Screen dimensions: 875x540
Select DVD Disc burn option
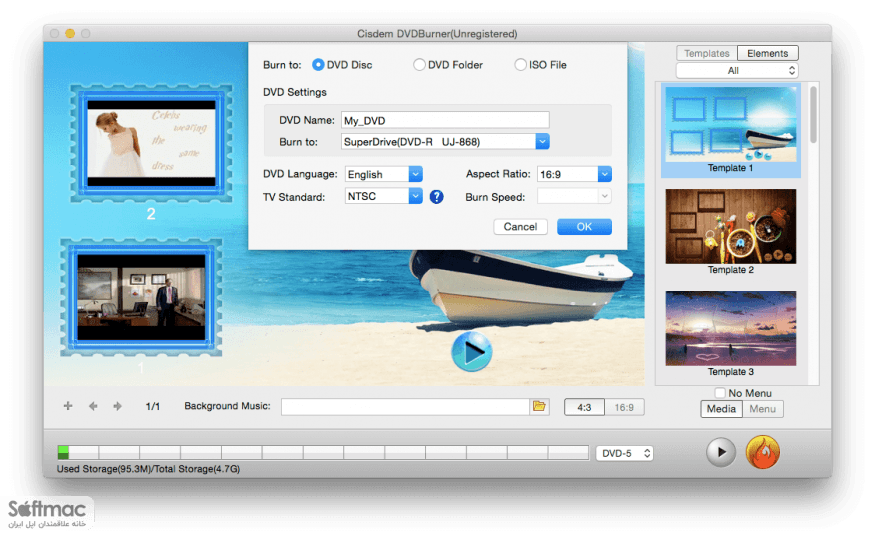[318, 65]
